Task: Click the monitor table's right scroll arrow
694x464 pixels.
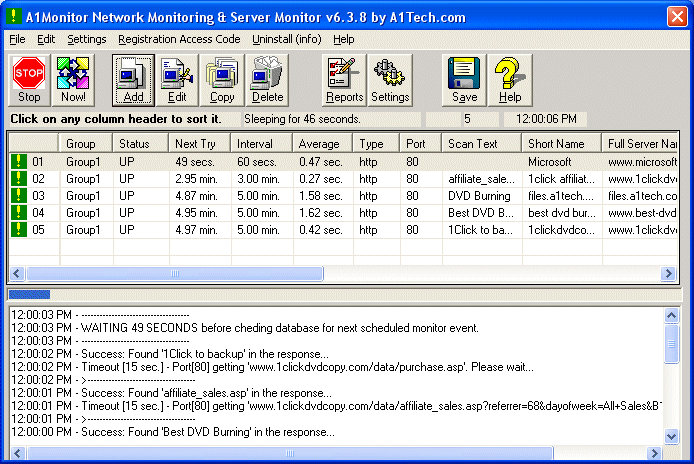Action: click(668, 273)
